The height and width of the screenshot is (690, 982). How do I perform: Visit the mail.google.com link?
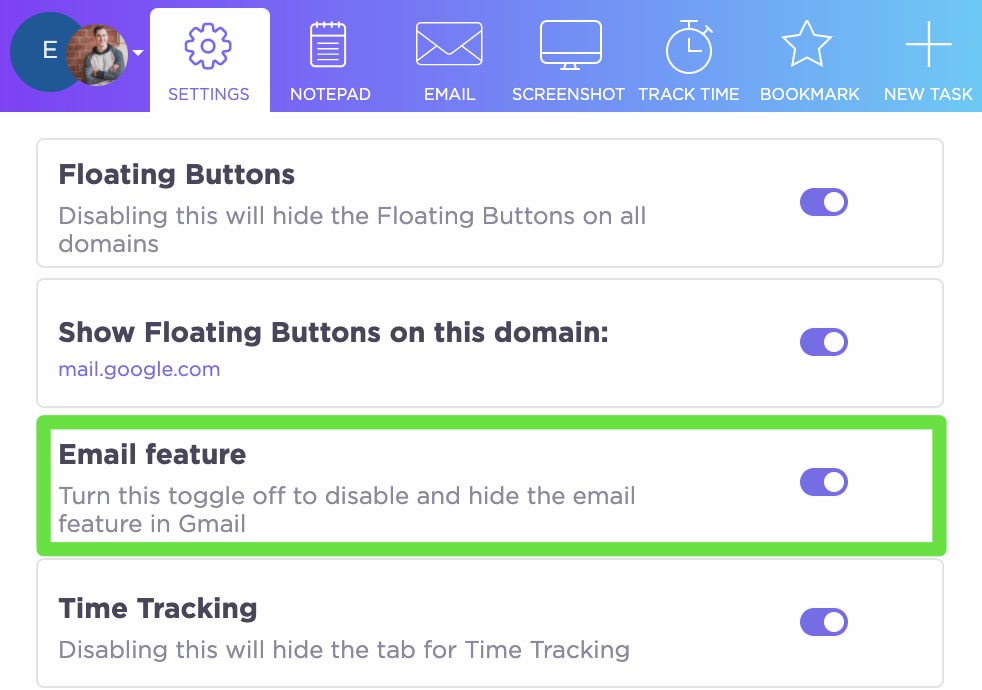(139, 369)
